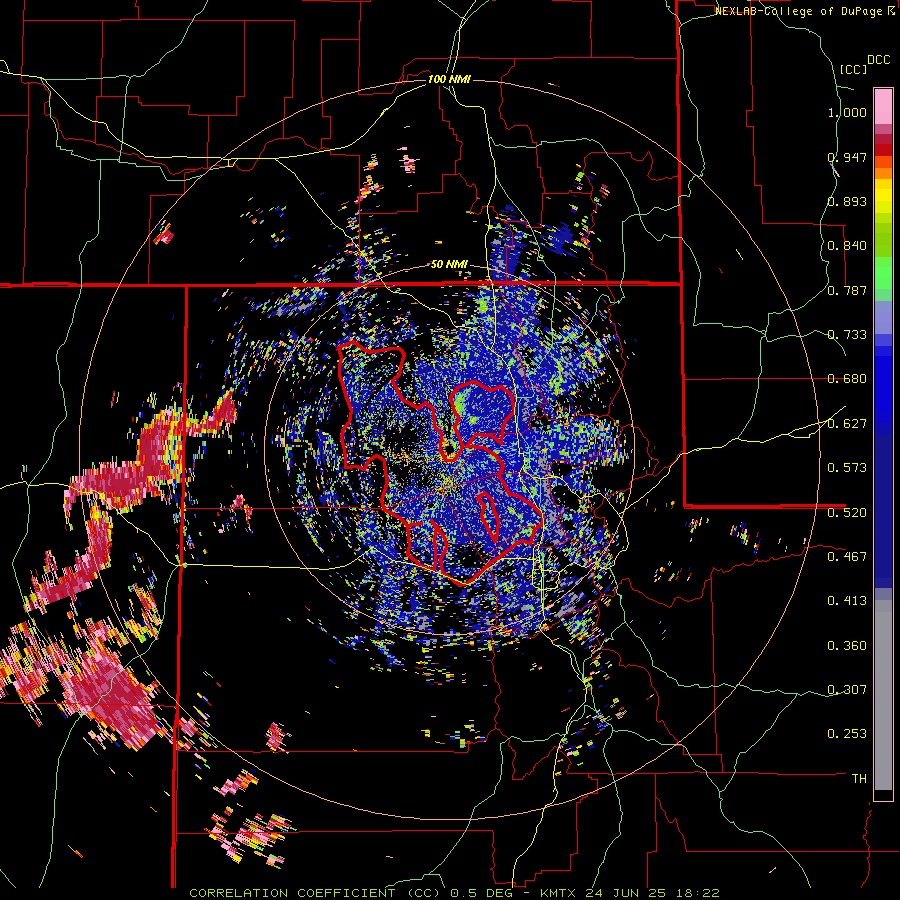
Task: Click the 0.680 value on the color scale
Action: [847, 379]
